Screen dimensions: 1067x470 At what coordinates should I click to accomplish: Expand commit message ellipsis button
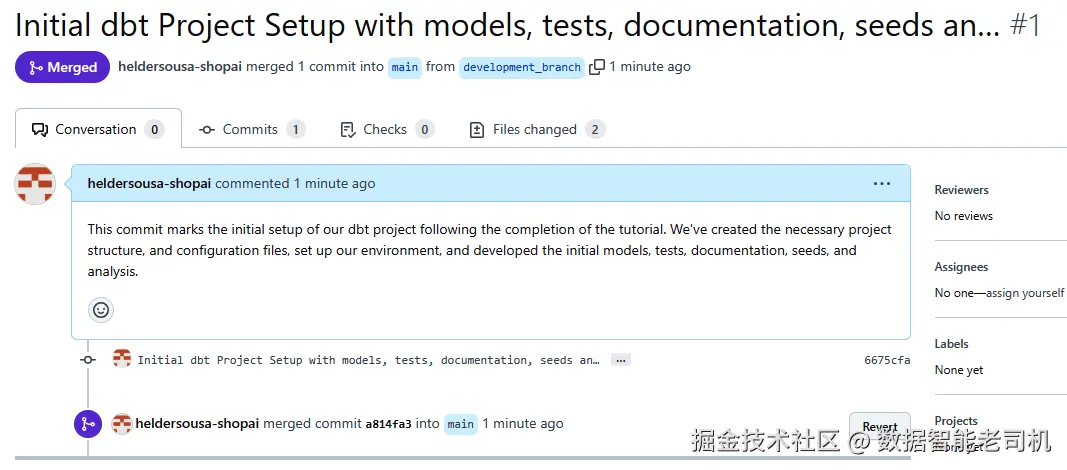click(x=620, y=360)
